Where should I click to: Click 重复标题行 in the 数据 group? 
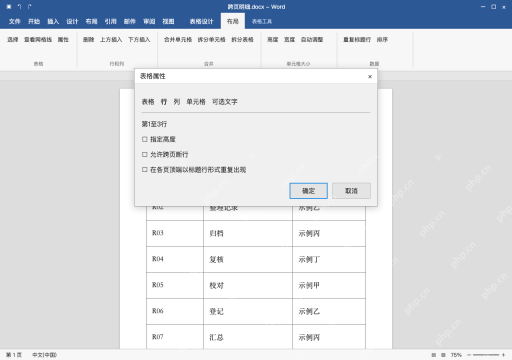357,40
